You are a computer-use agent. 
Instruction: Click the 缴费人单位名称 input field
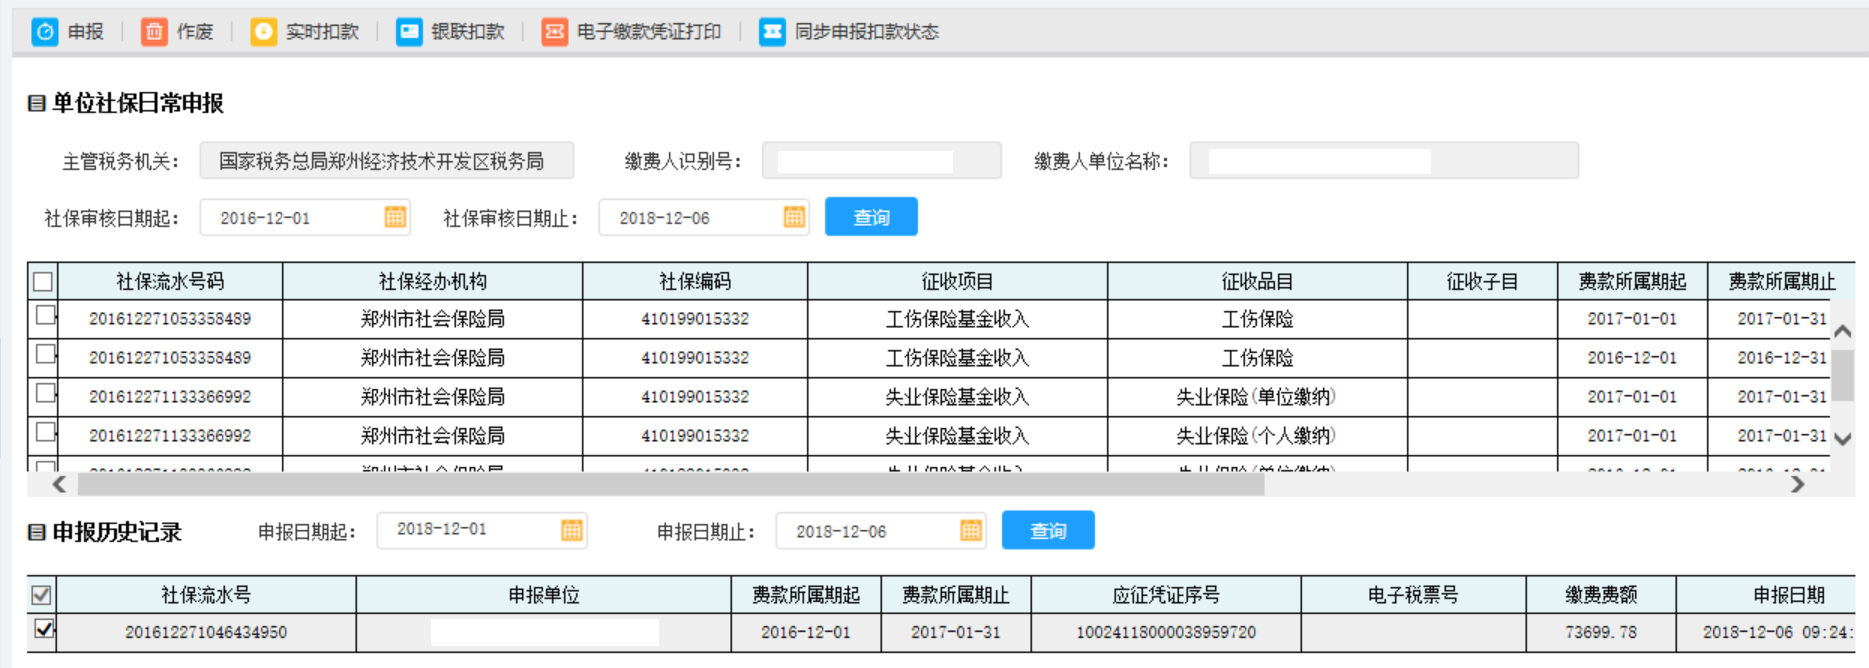1384,160
